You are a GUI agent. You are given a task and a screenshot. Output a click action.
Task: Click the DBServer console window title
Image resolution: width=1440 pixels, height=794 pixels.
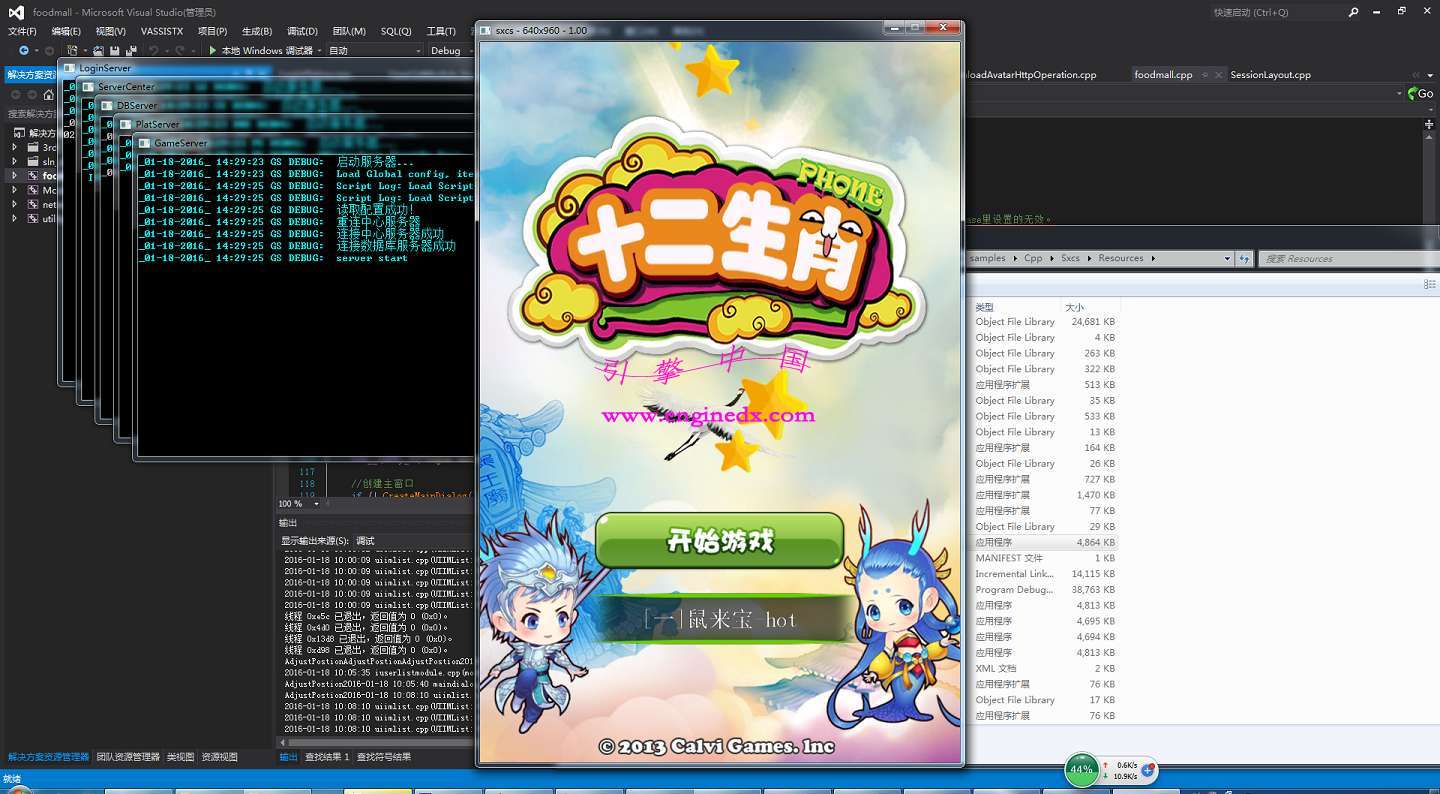point(136,105)
